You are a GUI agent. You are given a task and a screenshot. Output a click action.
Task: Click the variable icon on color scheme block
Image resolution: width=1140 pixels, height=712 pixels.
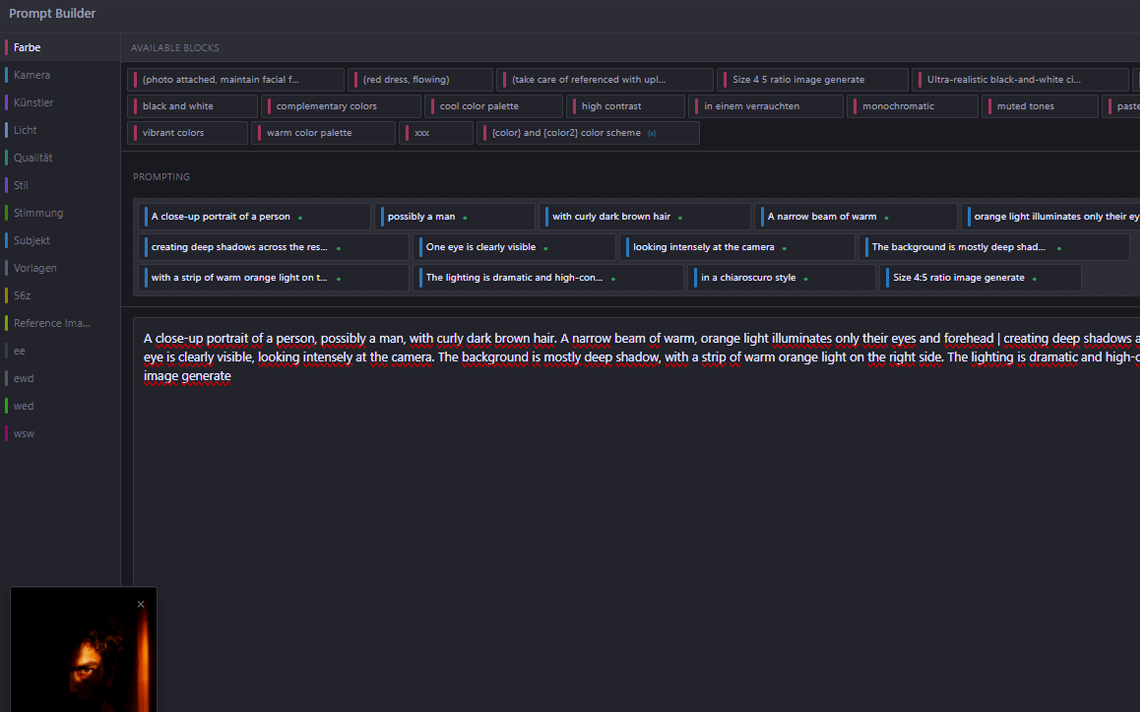pos(652,133)
